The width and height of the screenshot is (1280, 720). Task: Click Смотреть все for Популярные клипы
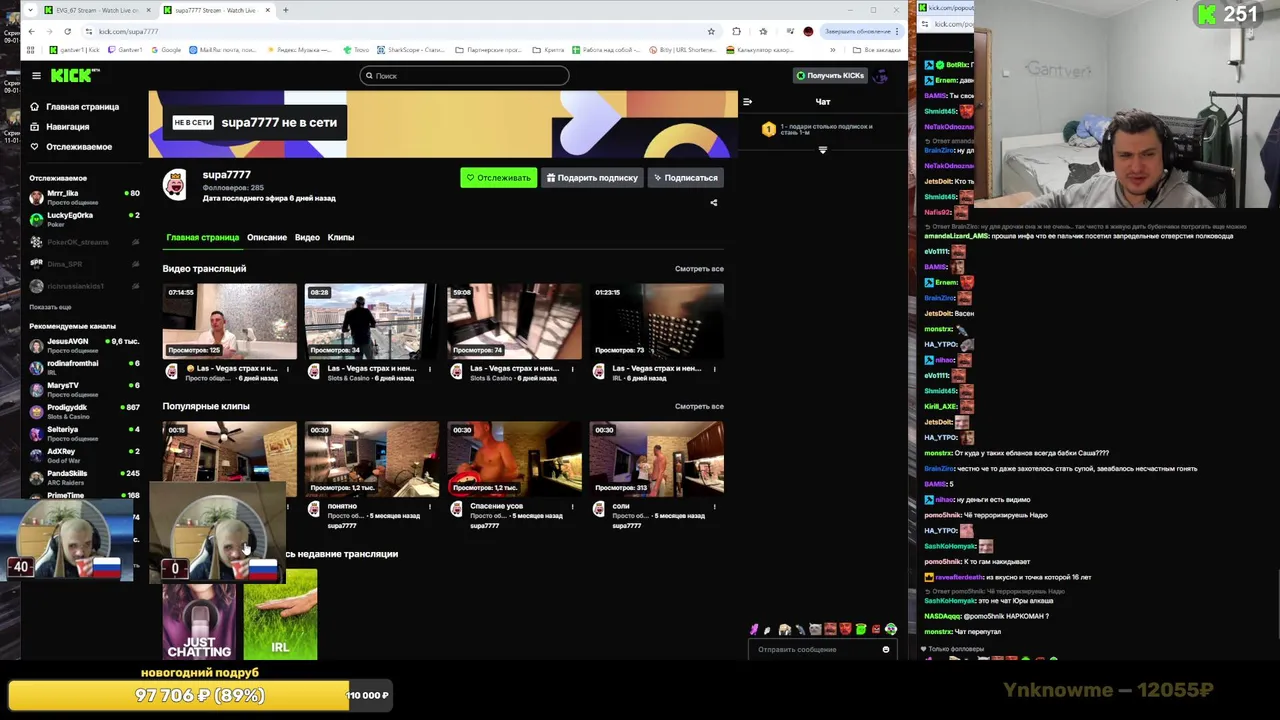click(x=699, y=407)
